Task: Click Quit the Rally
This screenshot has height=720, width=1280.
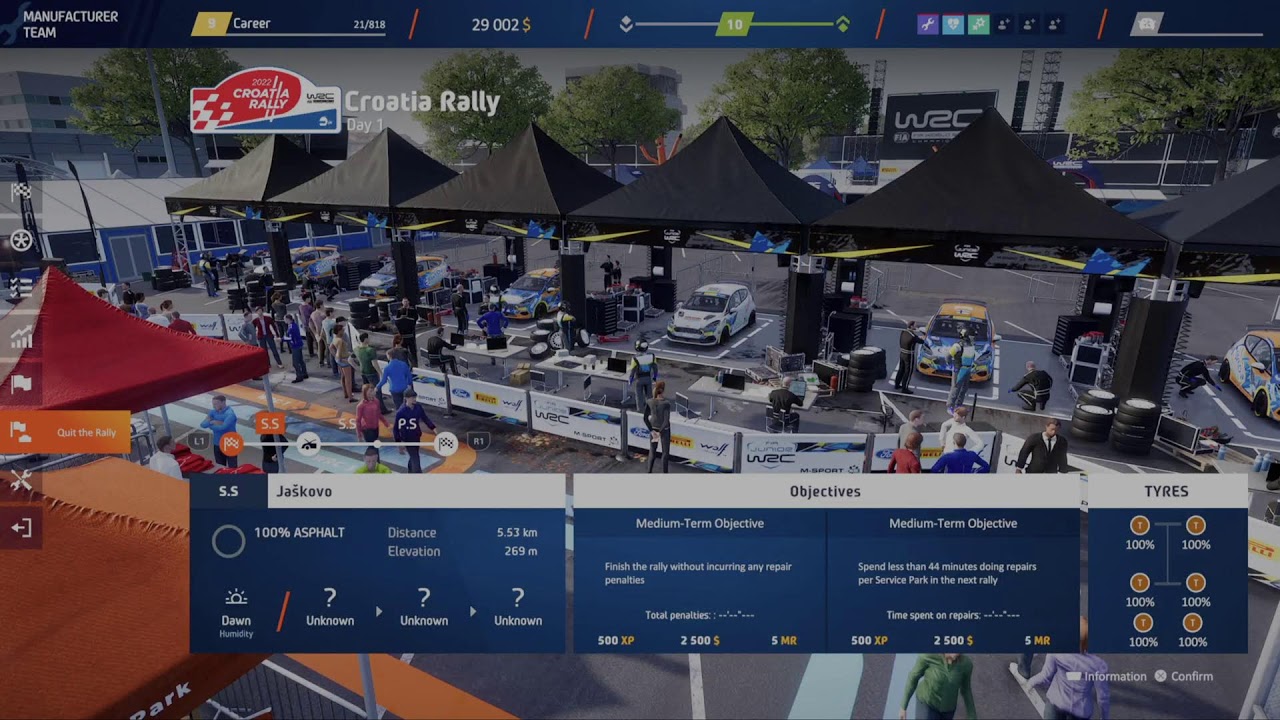Action: (65, 432)
